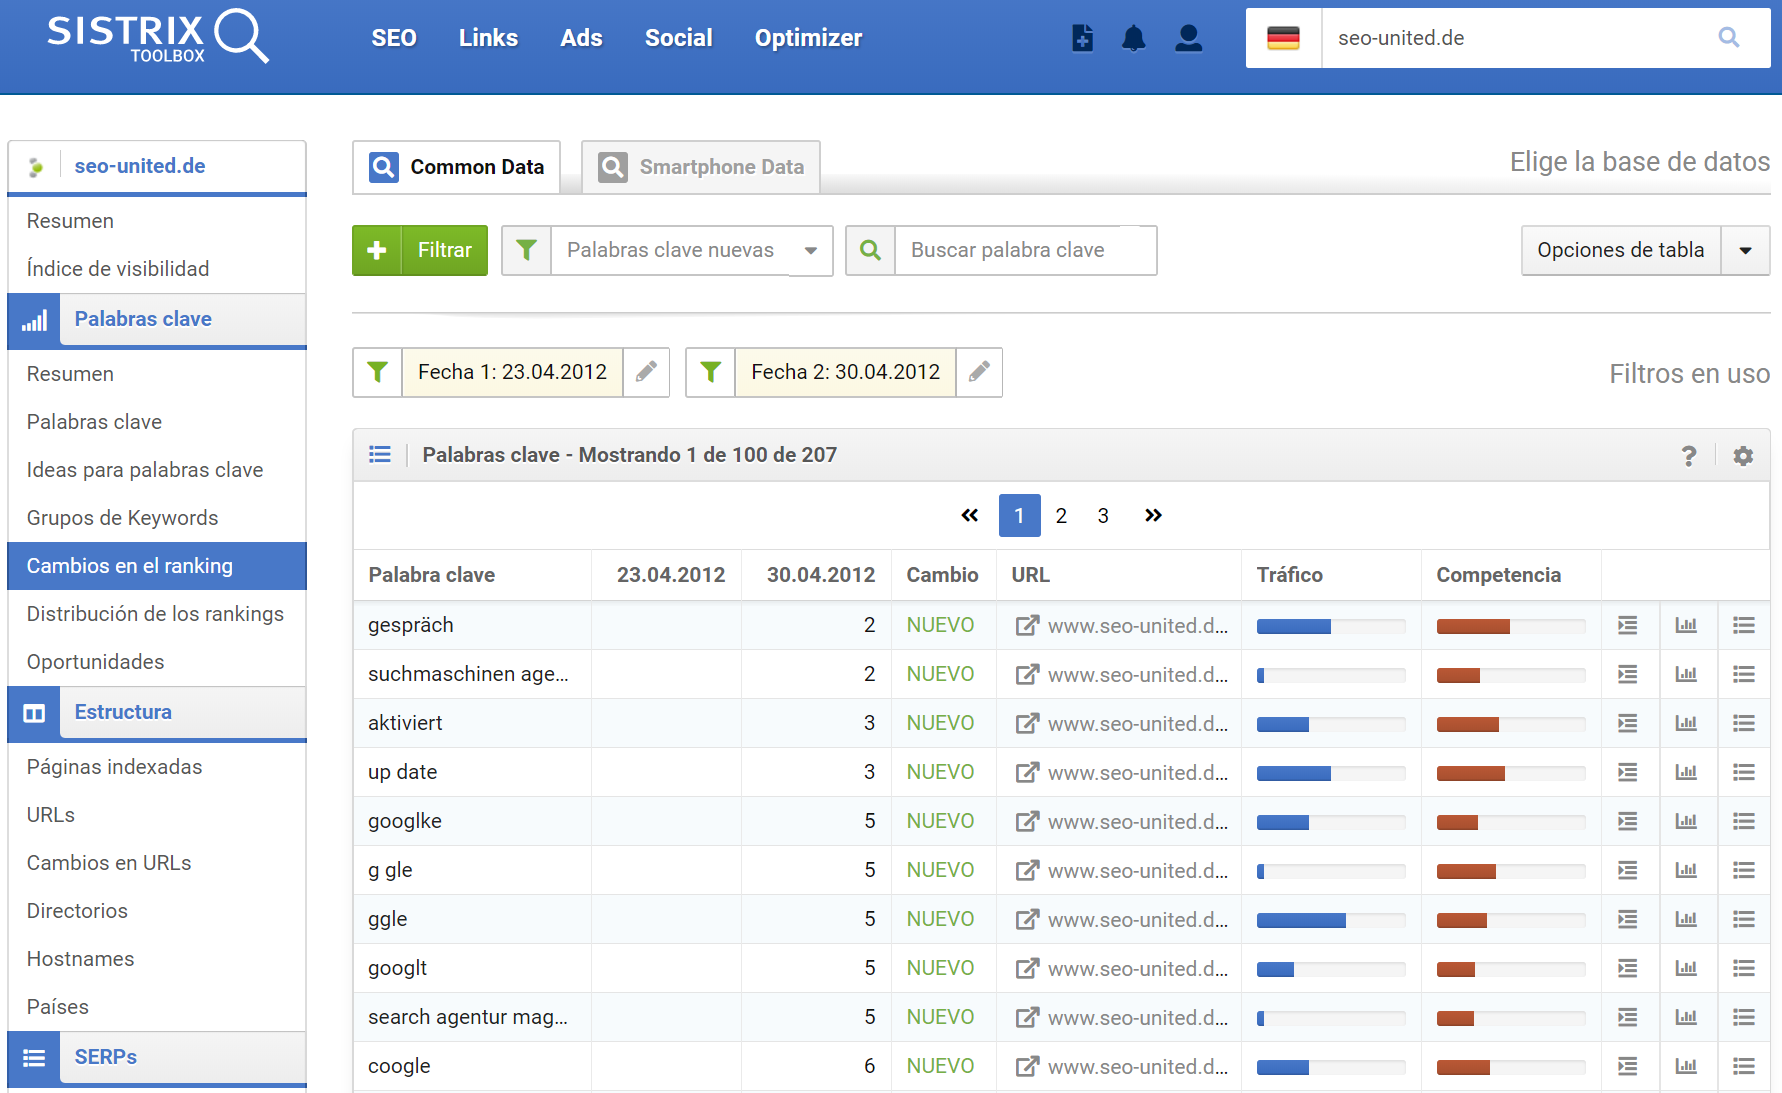Go to next page double-arrow
1782x1093 pixels.
pos(1153,516)
